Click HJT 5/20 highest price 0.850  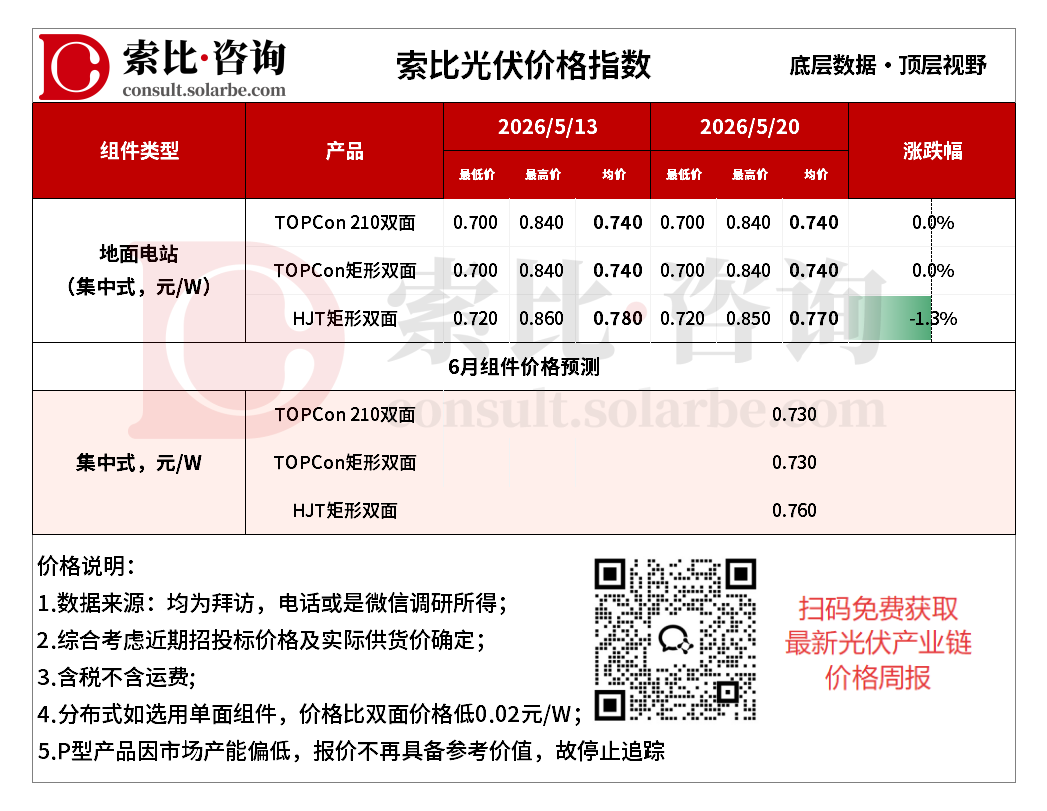(749, 319)
